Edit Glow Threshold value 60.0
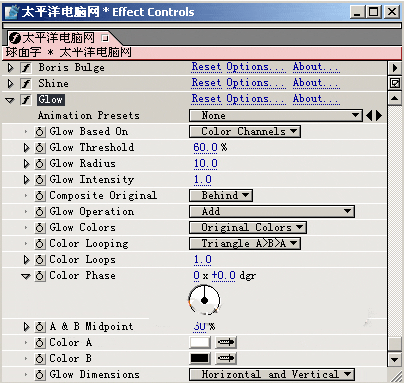This screenshot has width=404, height=383. [205, 147]
